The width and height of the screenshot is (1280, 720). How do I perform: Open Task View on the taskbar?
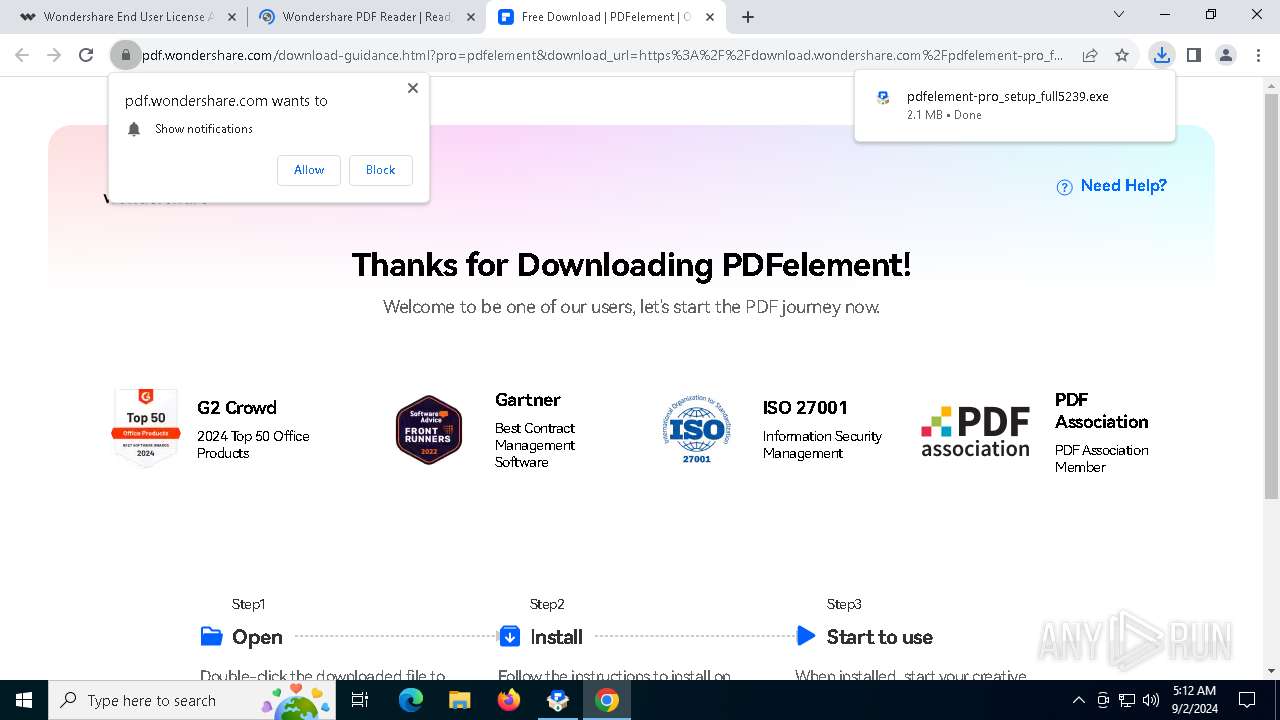[x=361, y=700]
